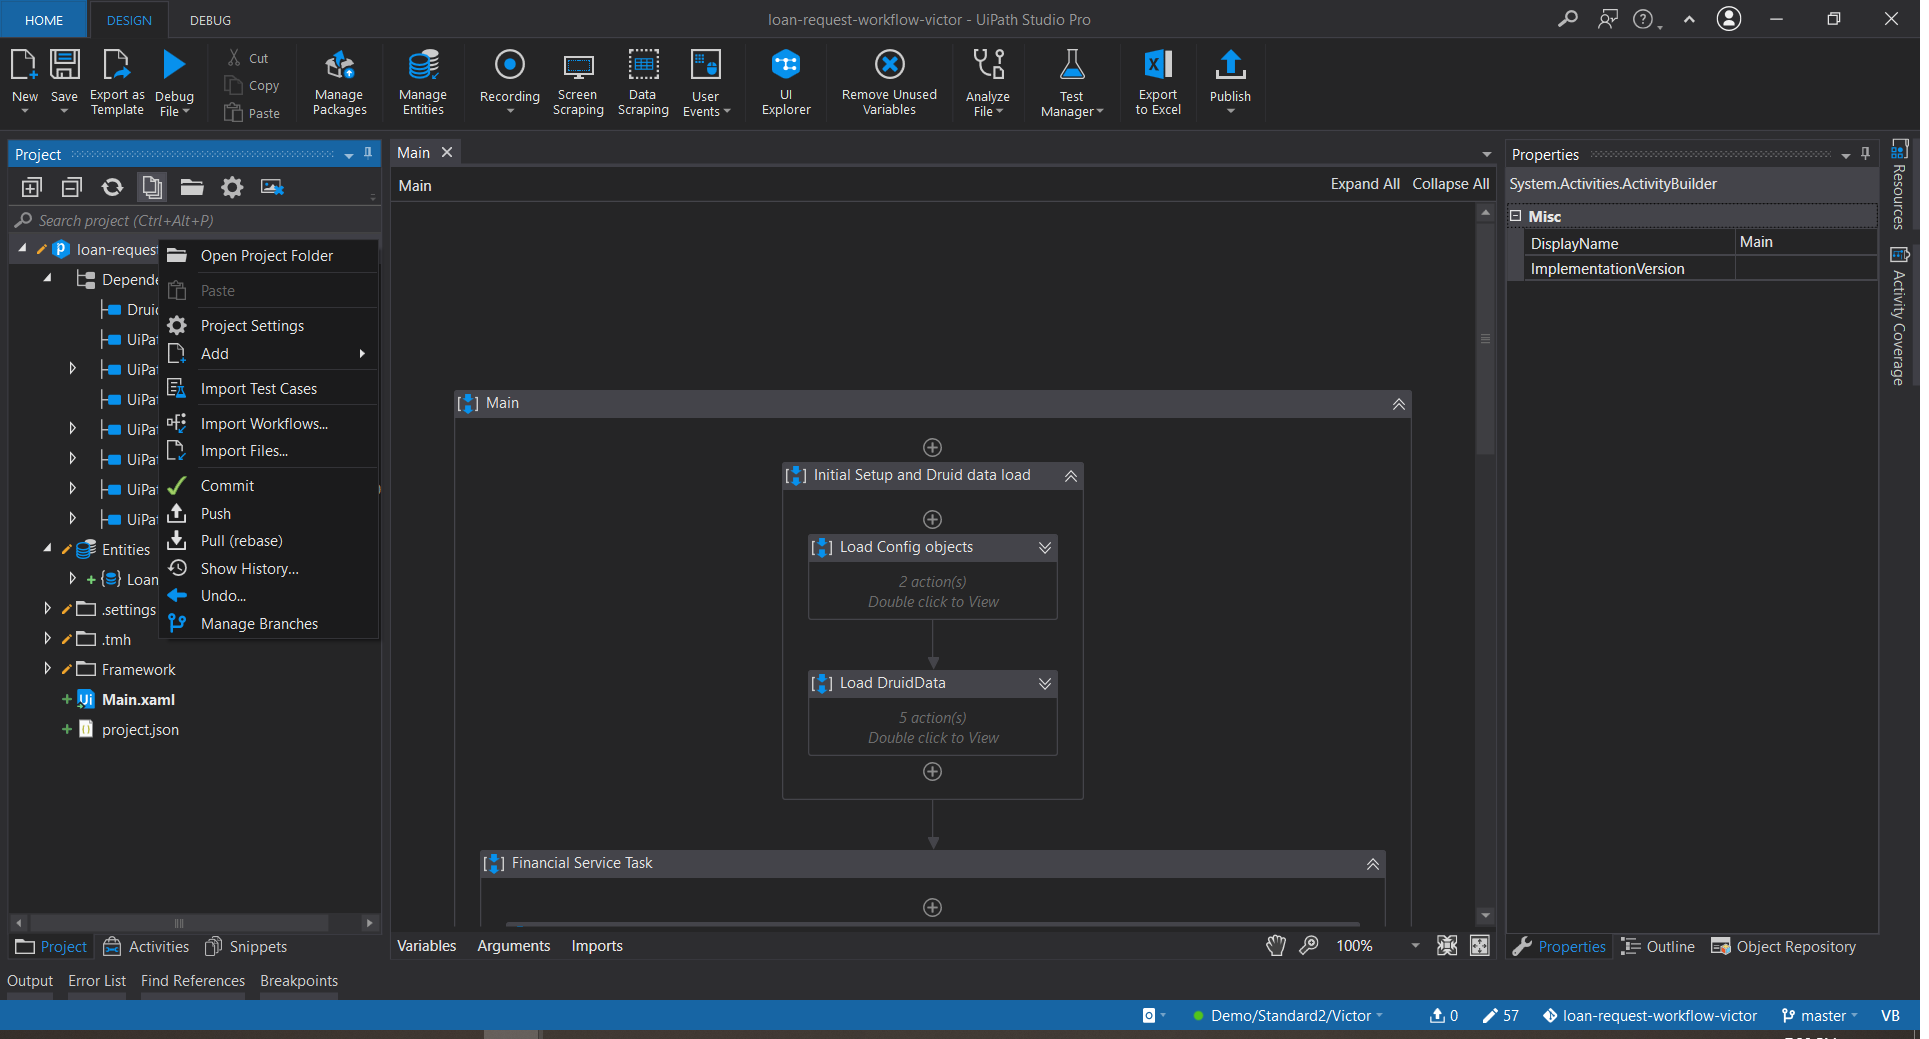Switch to the HOME tab
1929x1039 pixels.
[x=44, y=20]
